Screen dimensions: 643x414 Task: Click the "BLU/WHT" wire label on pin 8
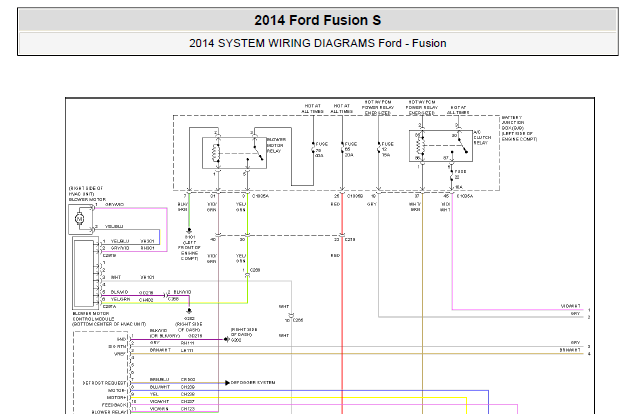coord(158,387)
